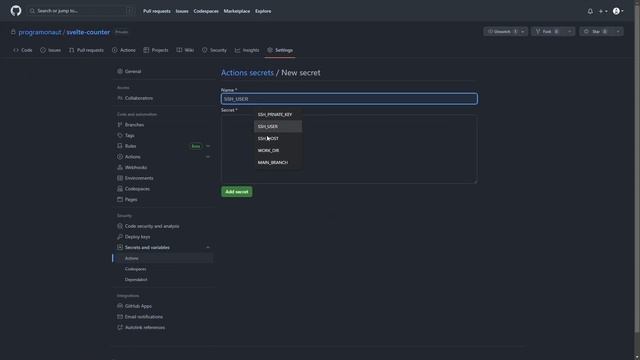Switch to the Code tab
The image size is (640, 360).
(23, 50)
